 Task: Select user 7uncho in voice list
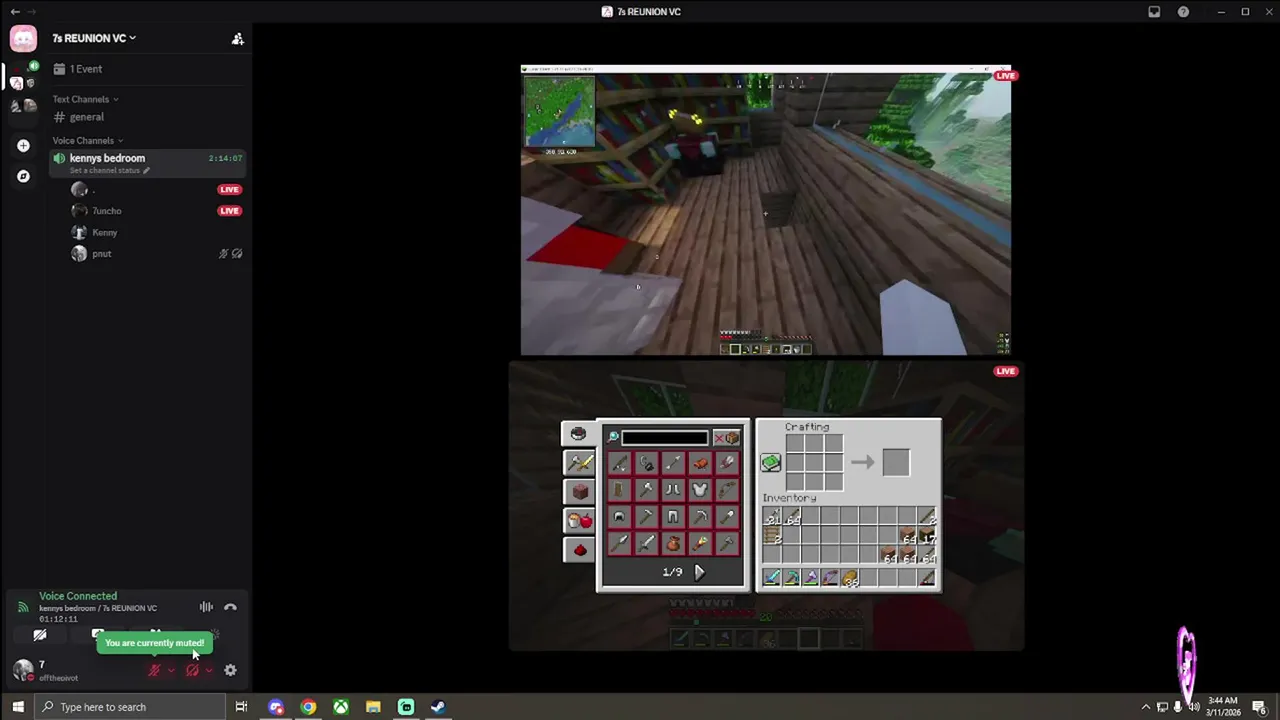106,211
